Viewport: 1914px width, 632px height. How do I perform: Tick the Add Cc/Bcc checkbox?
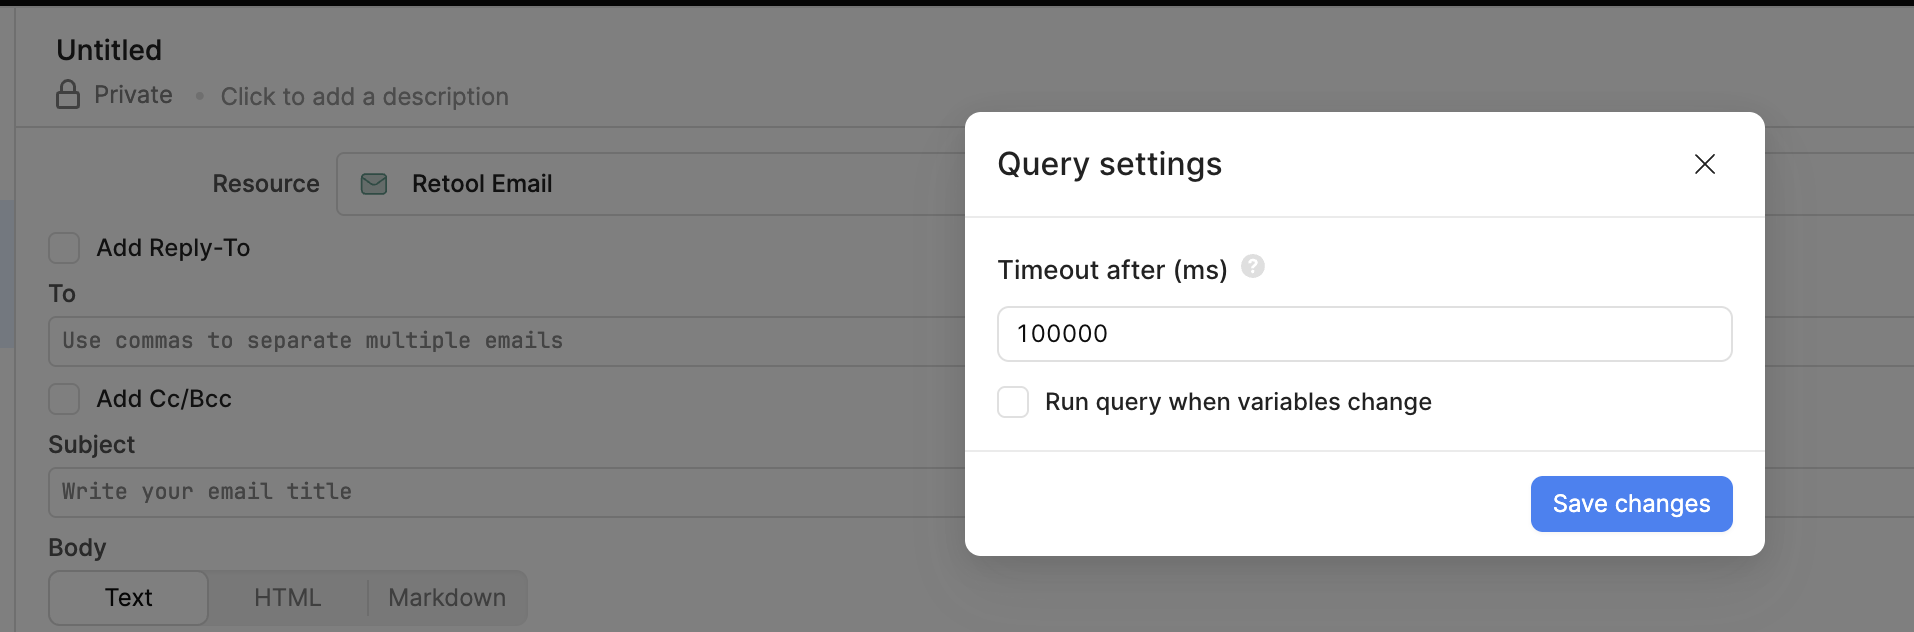65,399
